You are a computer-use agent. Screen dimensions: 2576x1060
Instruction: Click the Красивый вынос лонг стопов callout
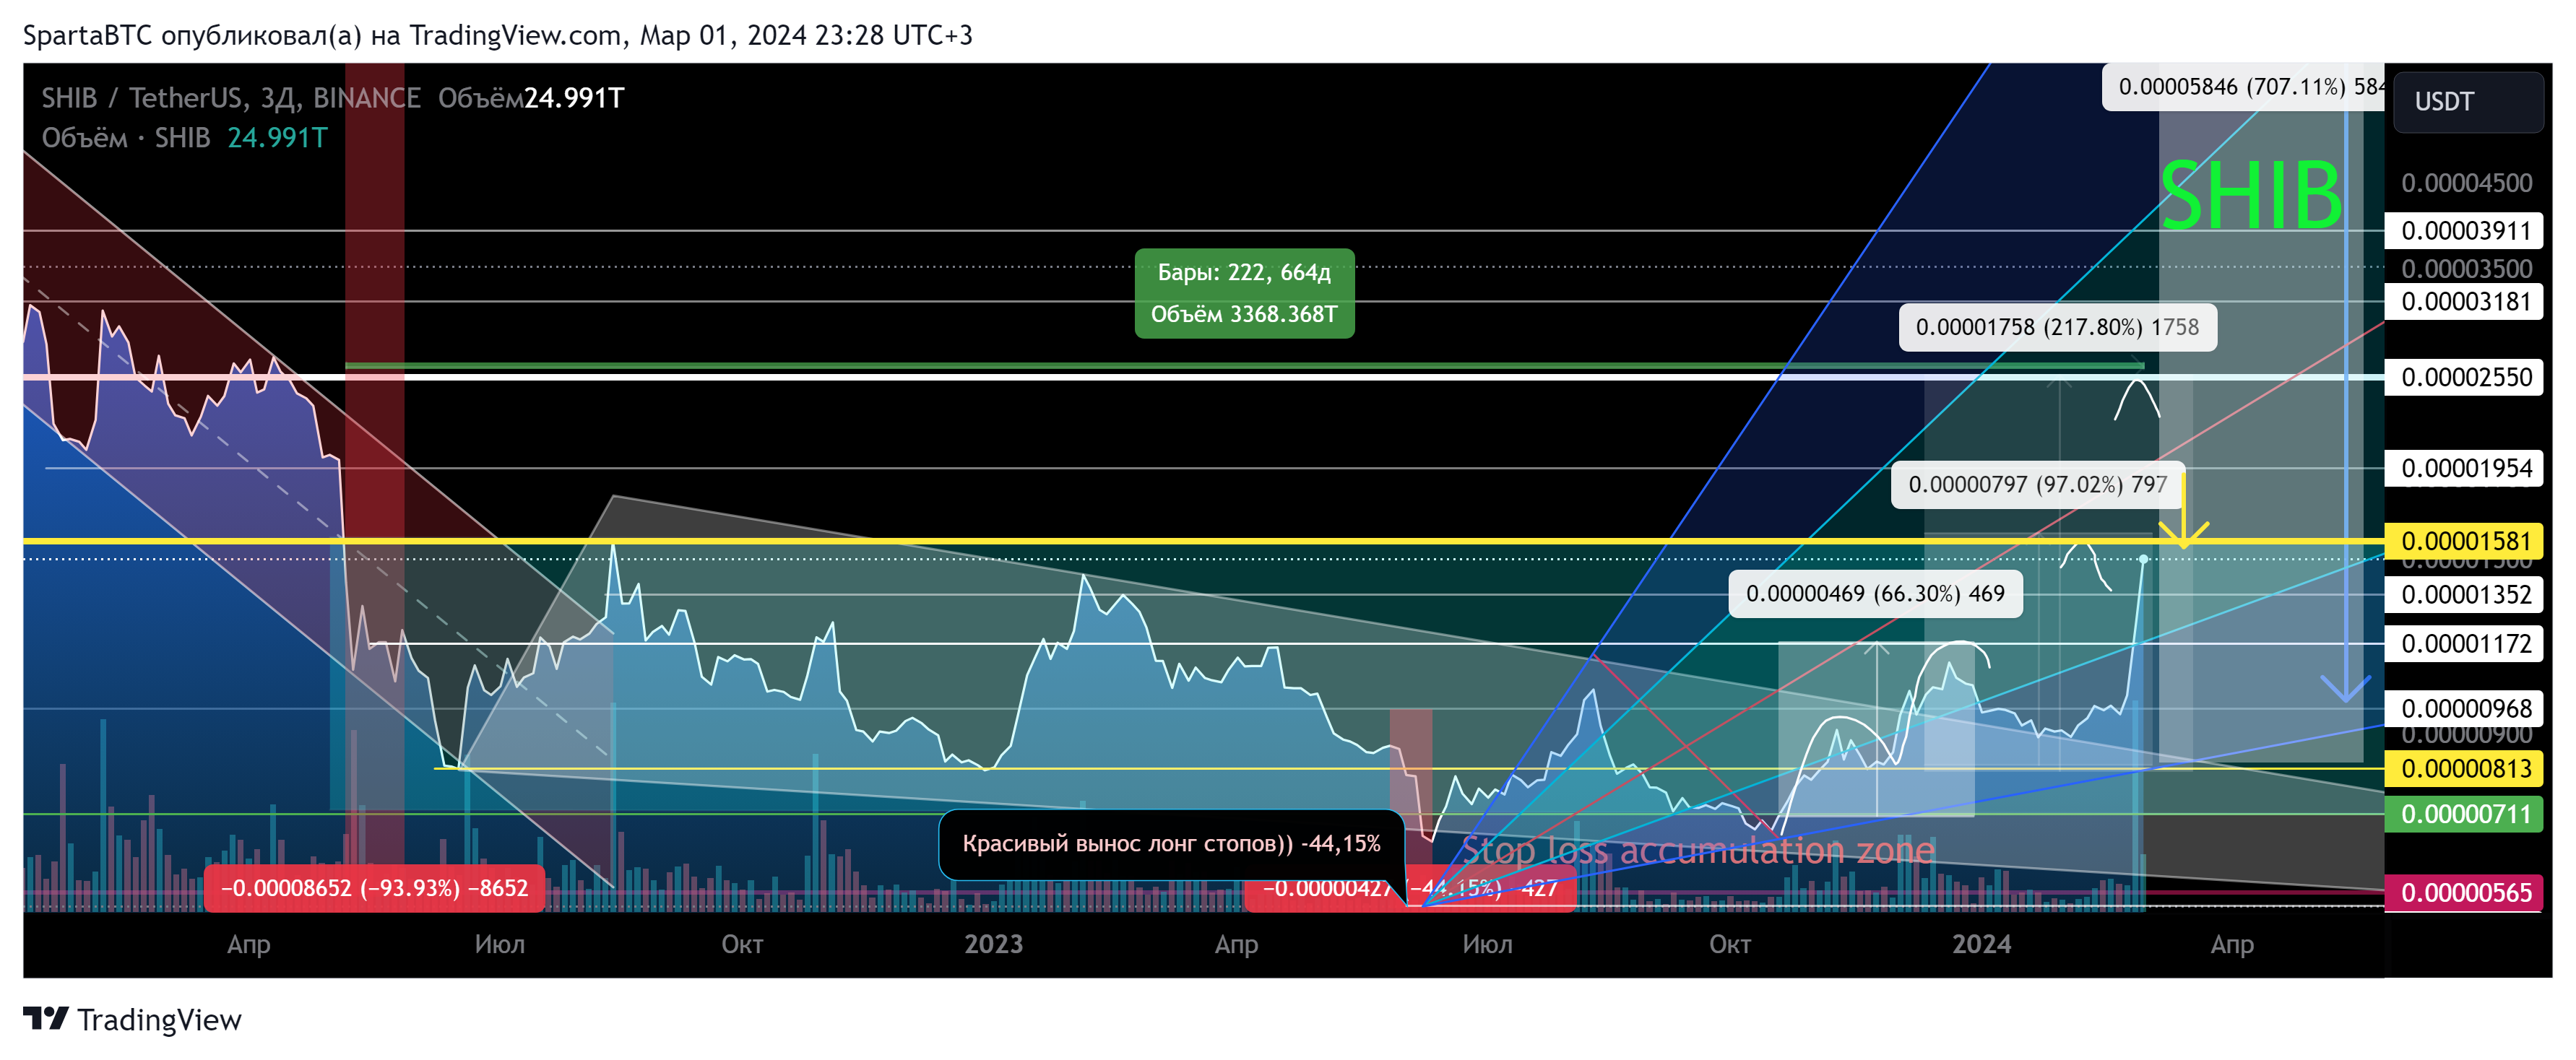pyautogui.click(x=1171, y=844)
